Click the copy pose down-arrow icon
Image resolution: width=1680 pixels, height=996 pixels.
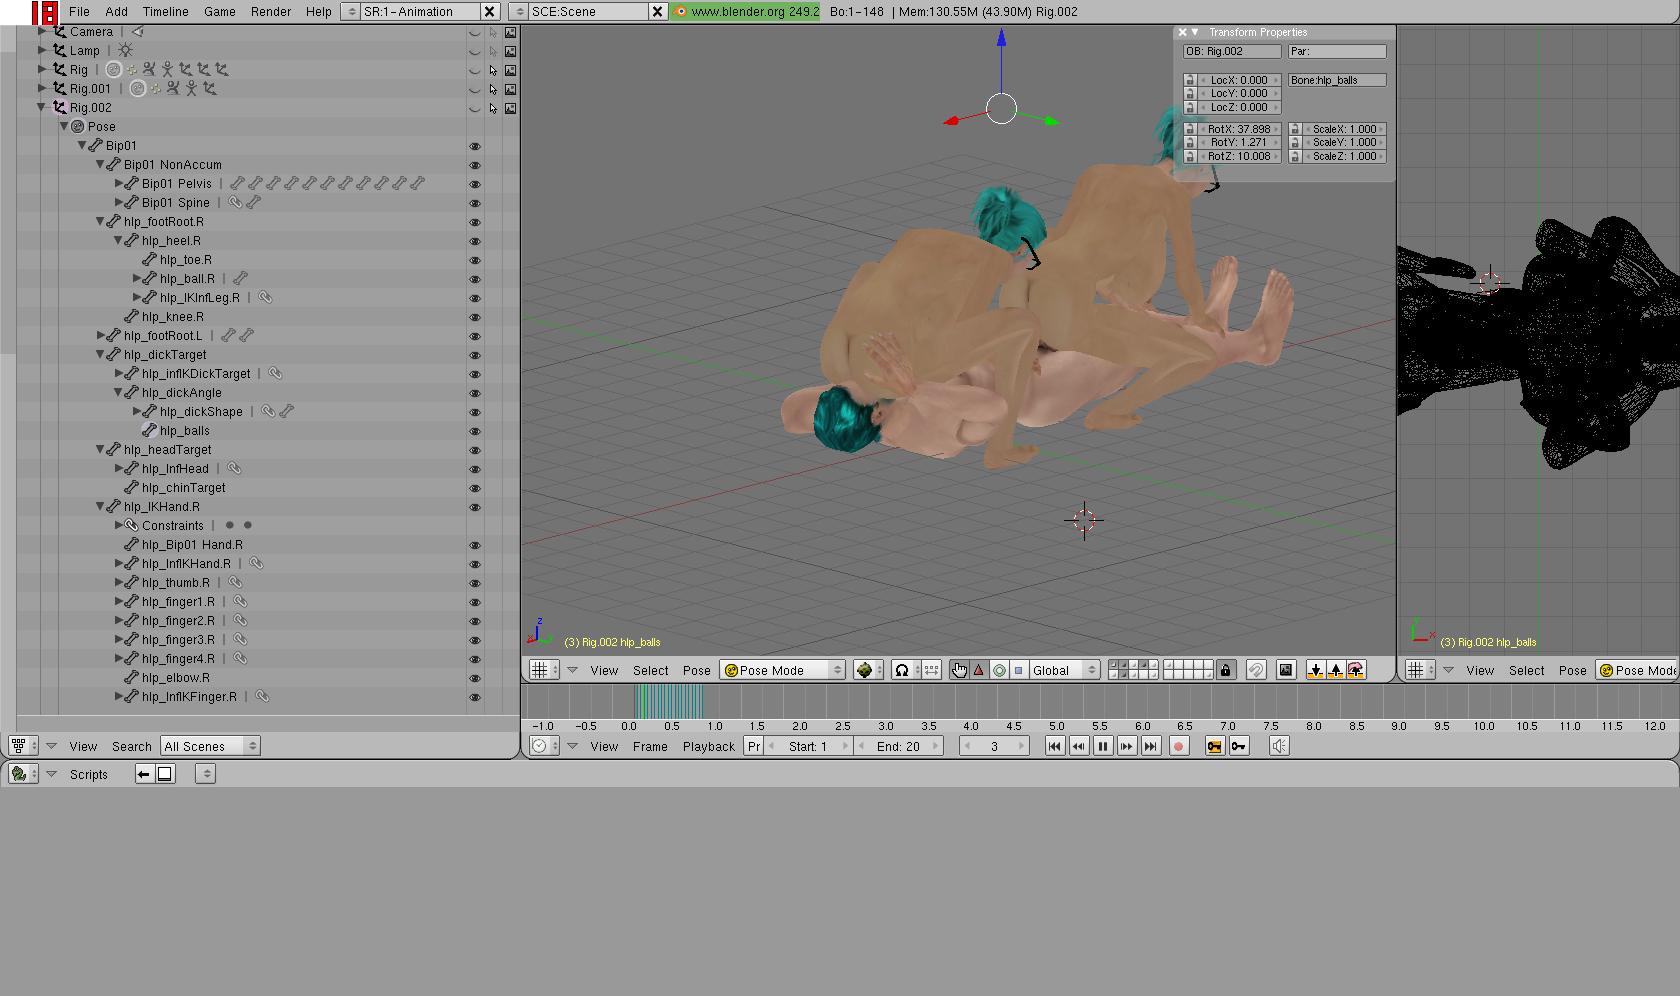click(1316, 670)
